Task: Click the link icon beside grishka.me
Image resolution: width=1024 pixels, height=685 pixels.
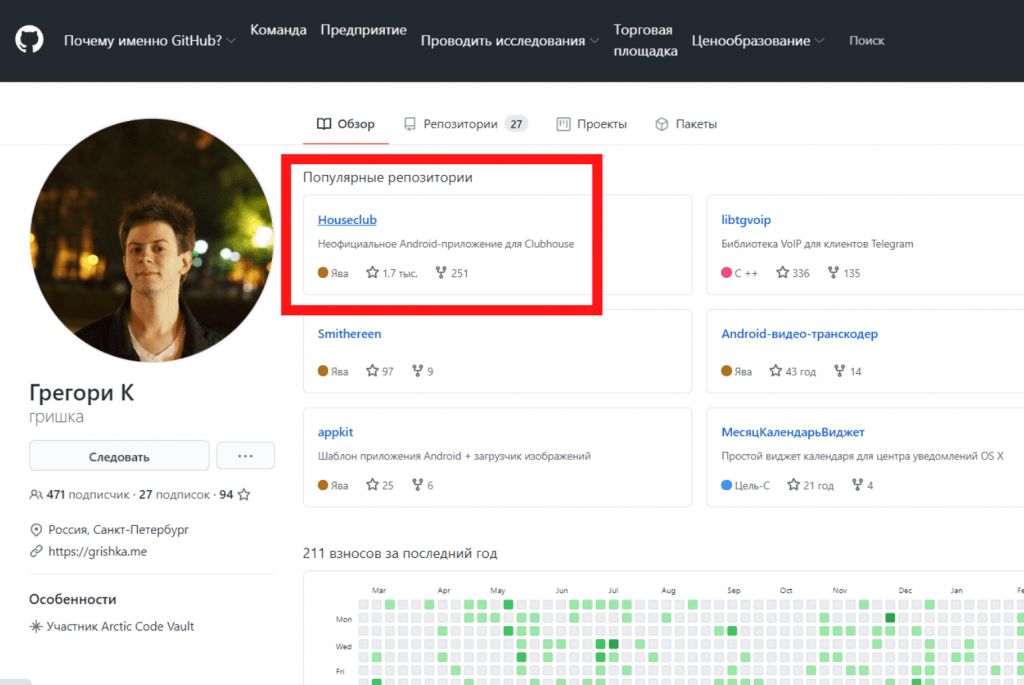Action: tap(36, 552)
